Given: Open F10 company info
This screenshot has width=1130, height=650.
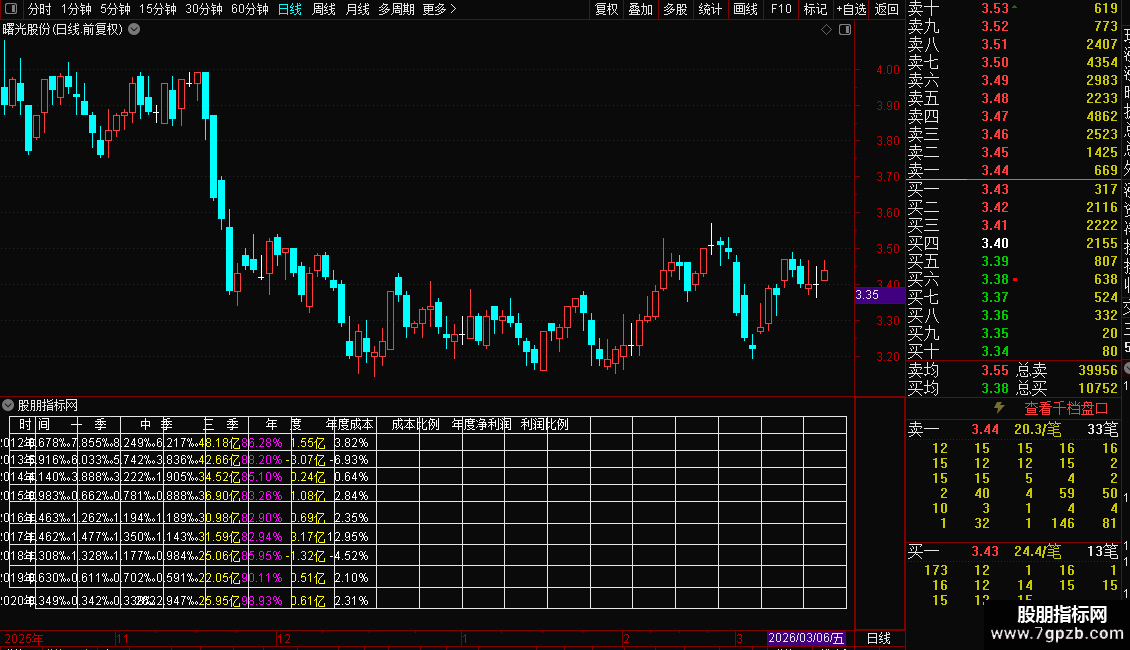Looking at the screenshot, I should (x=781, y=9).
